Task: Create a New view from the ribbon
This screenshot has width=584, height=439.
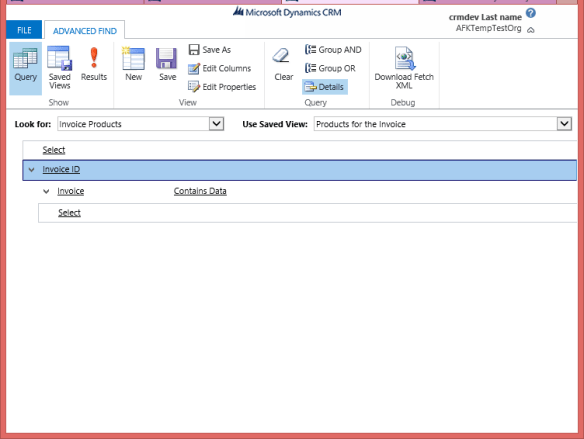Action: (133, 64)
